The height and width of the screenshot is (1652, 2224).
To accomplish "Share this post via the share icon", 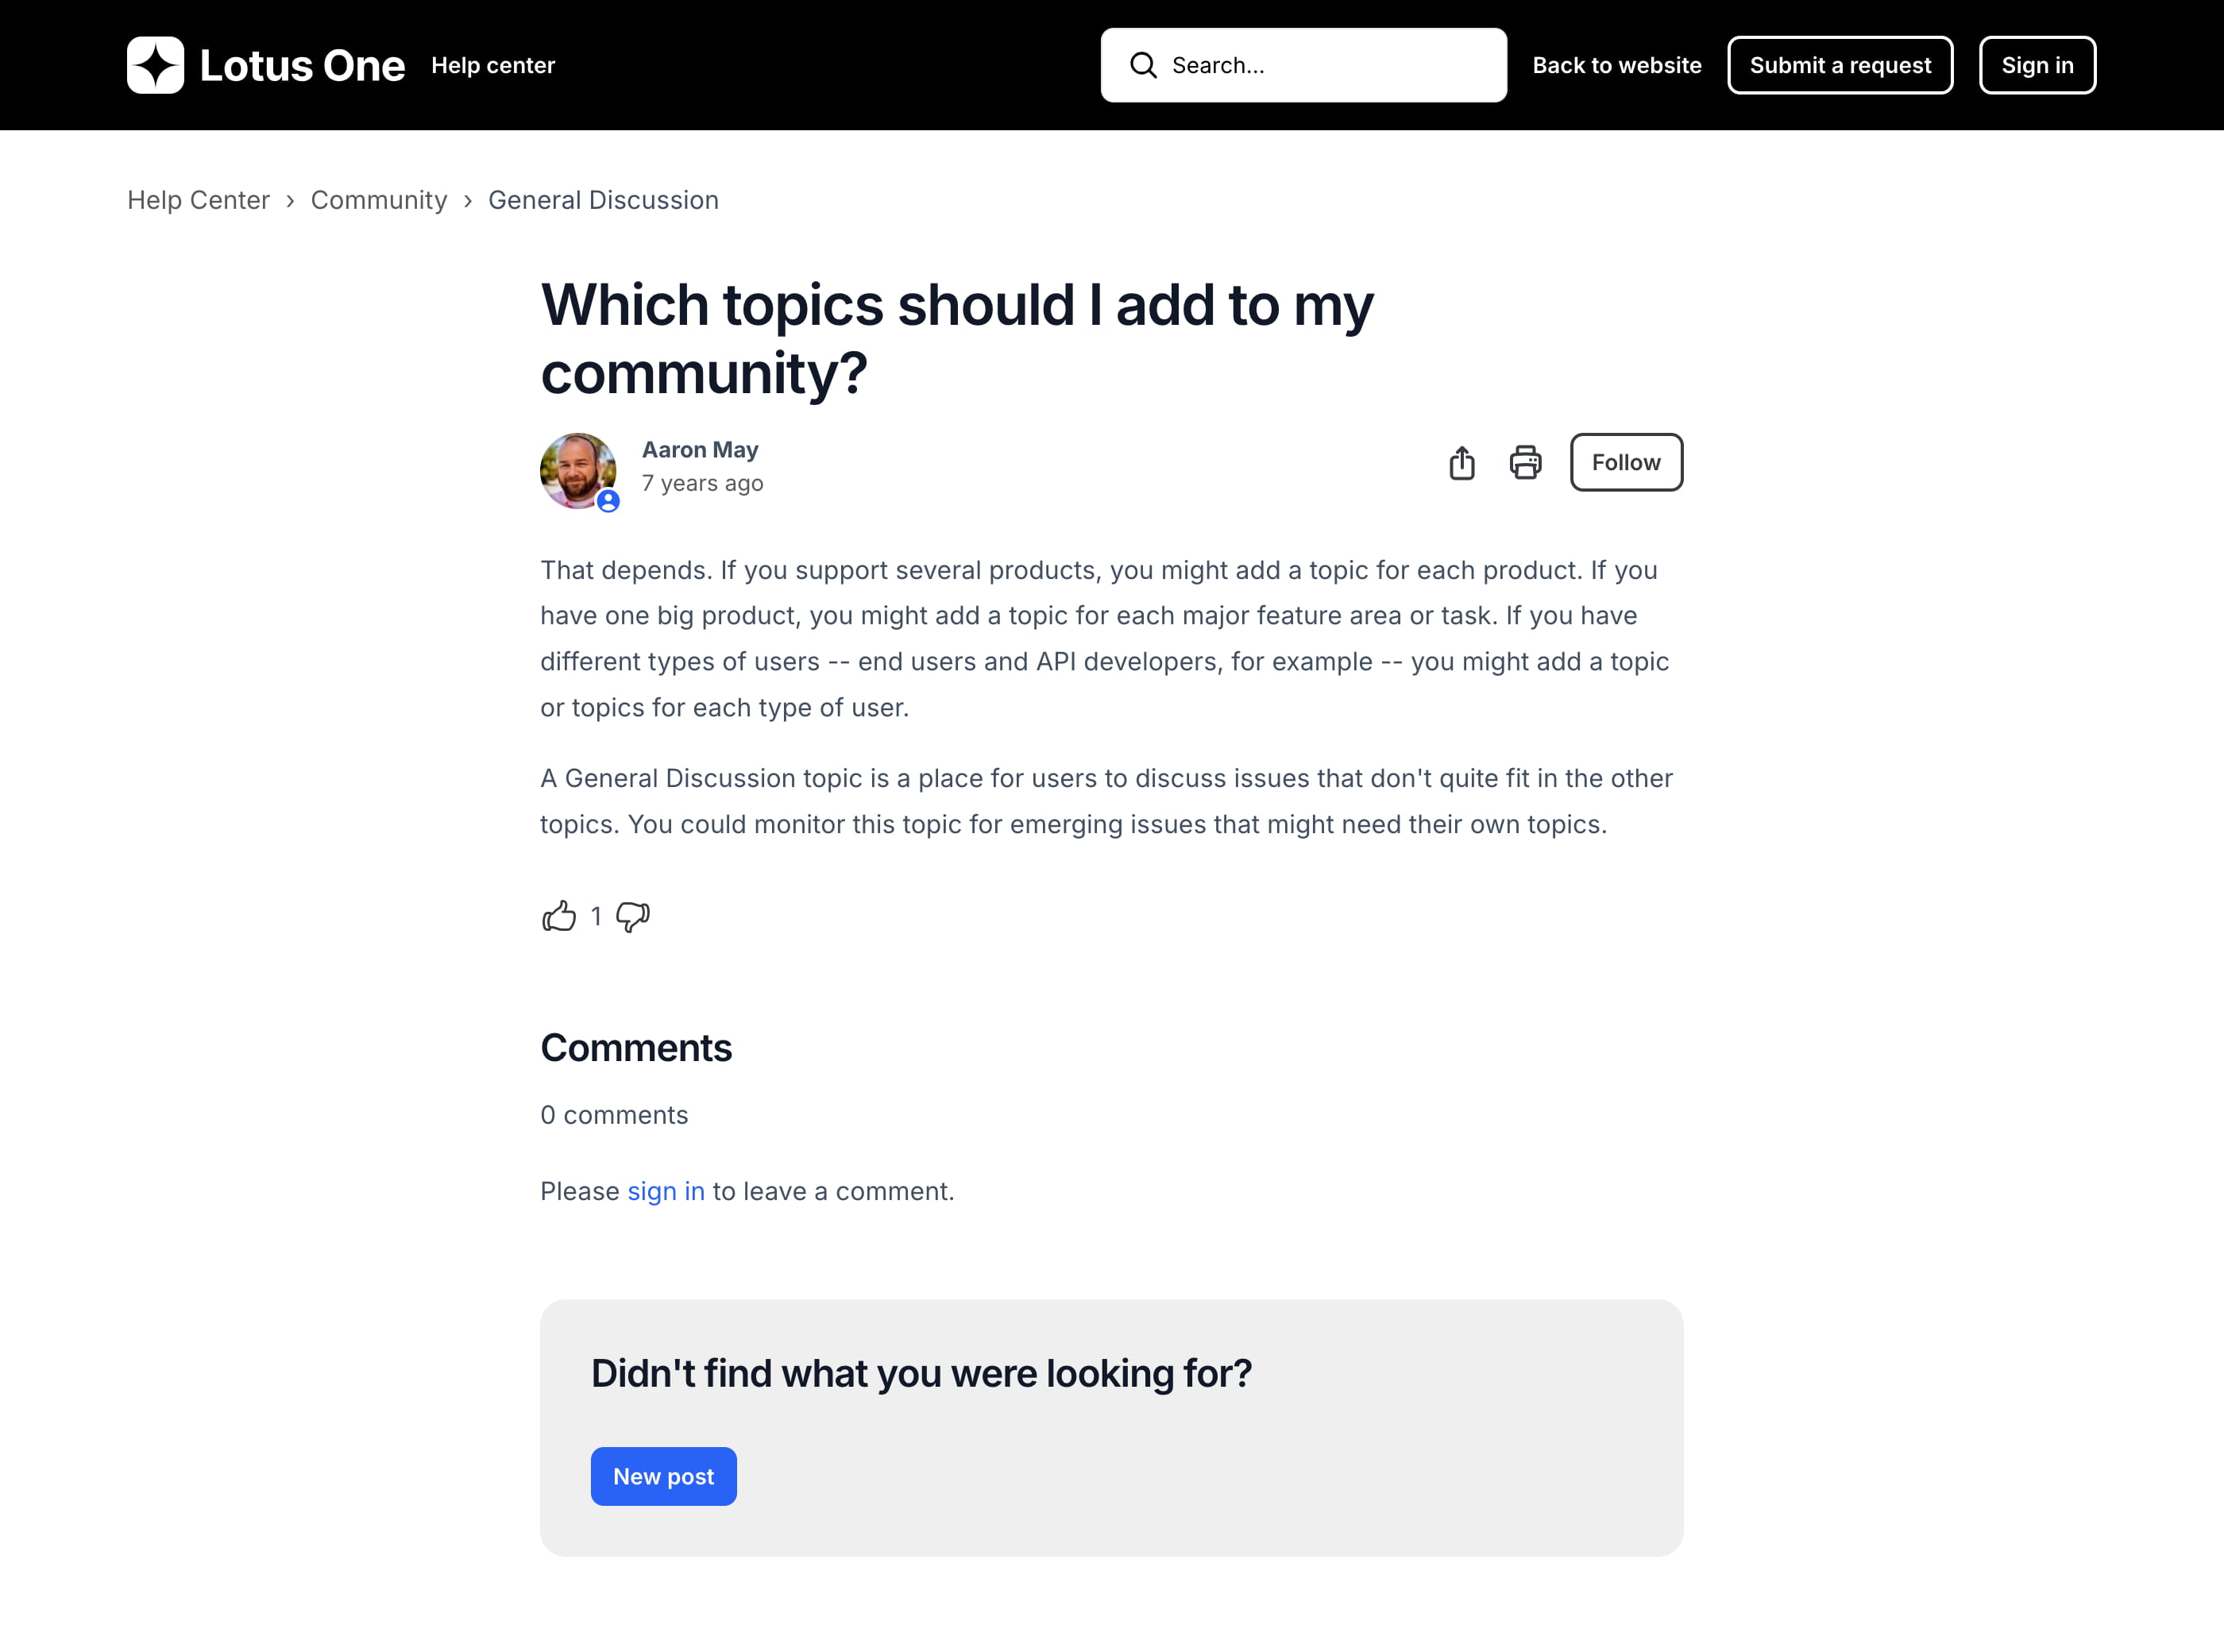I will point(1461,463).
